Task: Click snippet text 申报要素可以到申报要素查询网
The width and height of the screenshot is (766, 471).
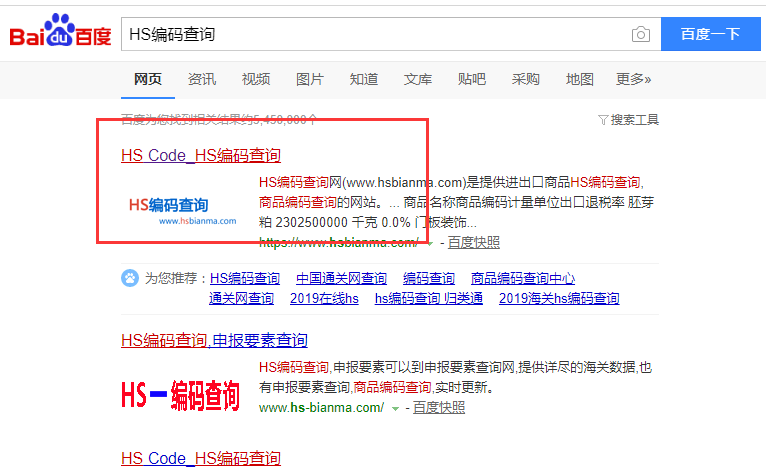Action: click(424, 367)
